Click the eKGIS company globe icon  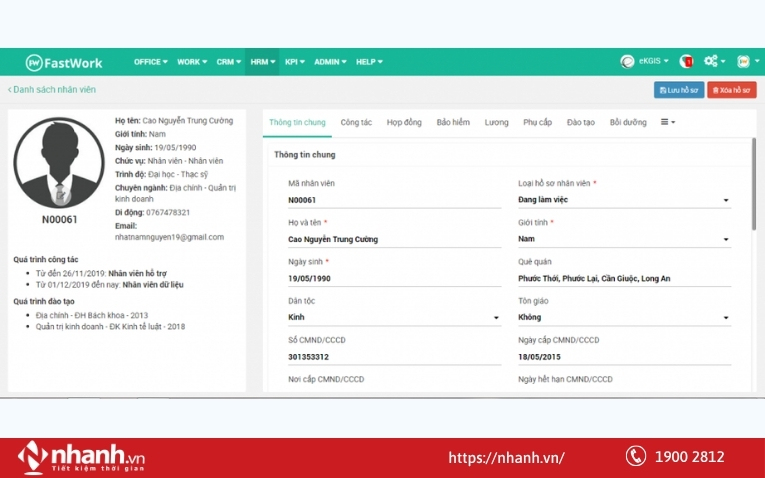pos(628,62)
